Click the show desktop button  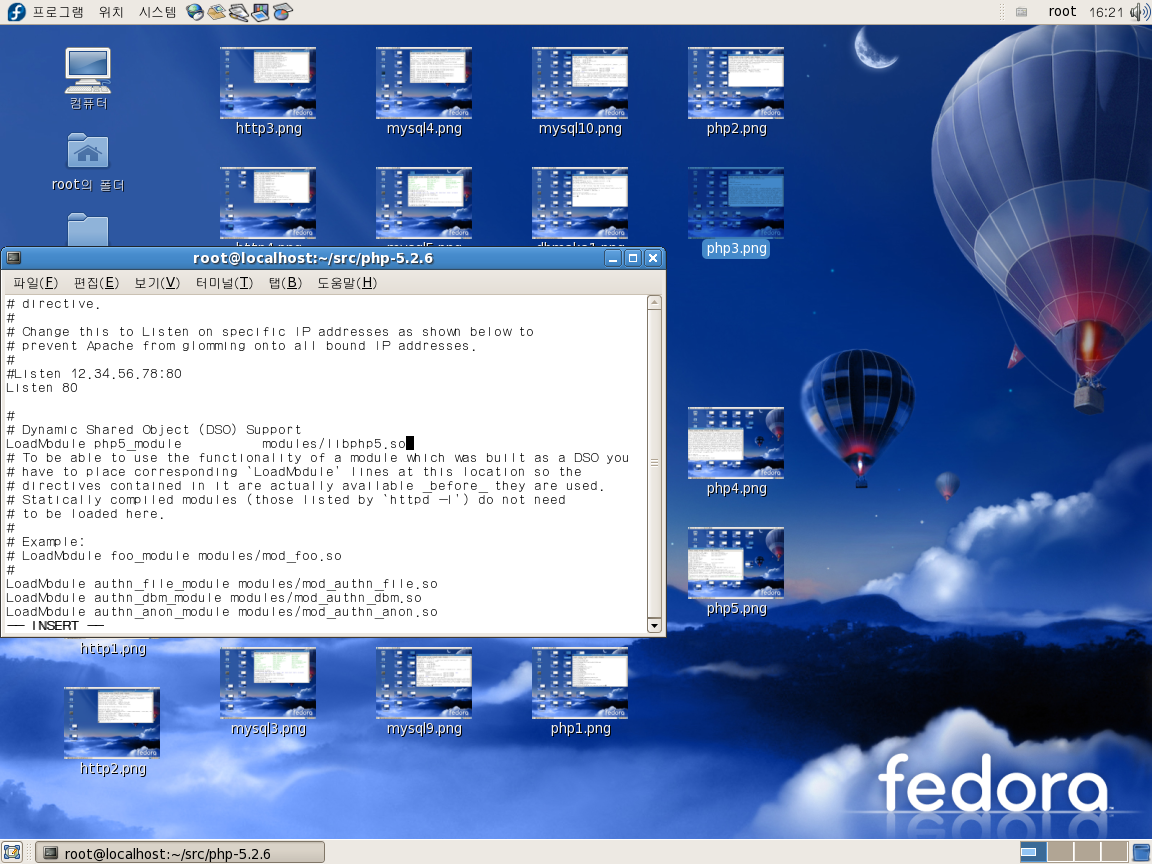click(x=13, y=853)
